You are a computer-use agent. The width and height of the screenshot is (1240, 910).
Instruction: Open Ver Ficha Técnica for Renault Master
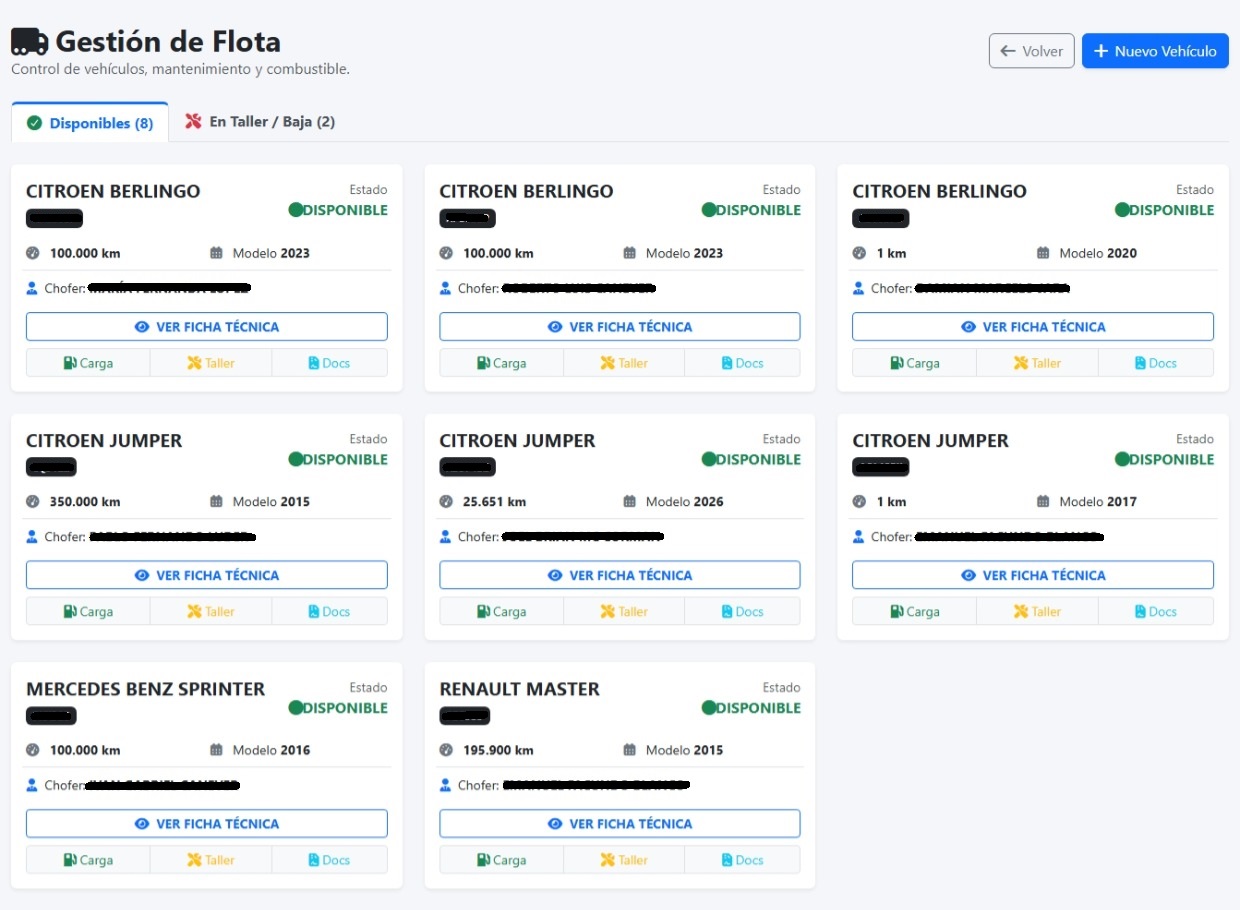[x=620, y=824]
